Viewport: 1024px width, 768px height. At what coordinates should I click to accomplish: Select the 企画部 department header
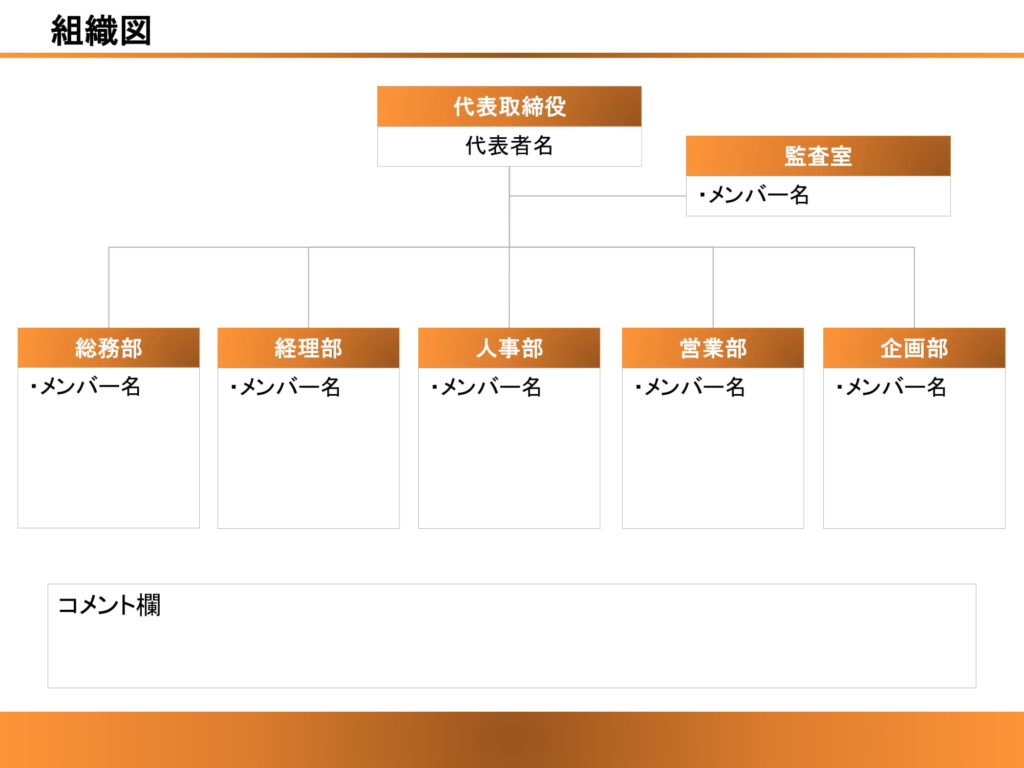[x=915, y=349]
